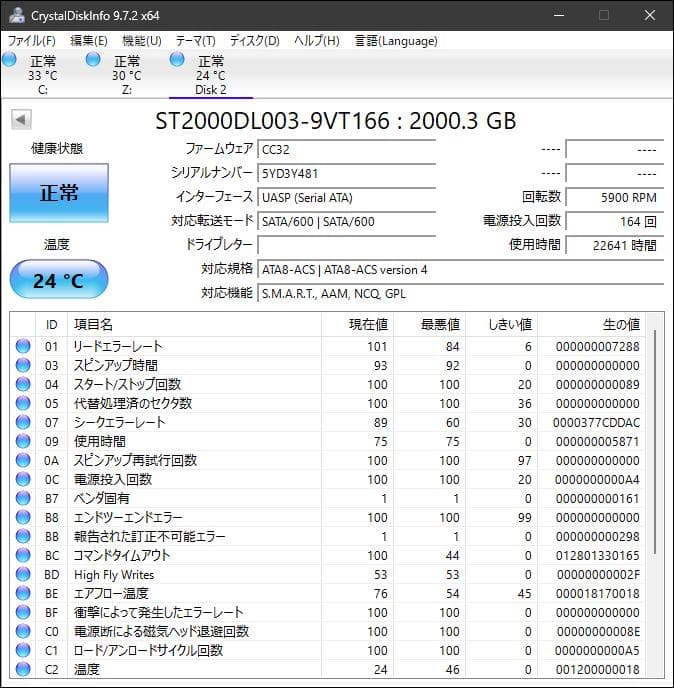Click status orb for attribute 03 スピンアップ時間
Viewport: 674px width, 688px height.
click(23, 365)
